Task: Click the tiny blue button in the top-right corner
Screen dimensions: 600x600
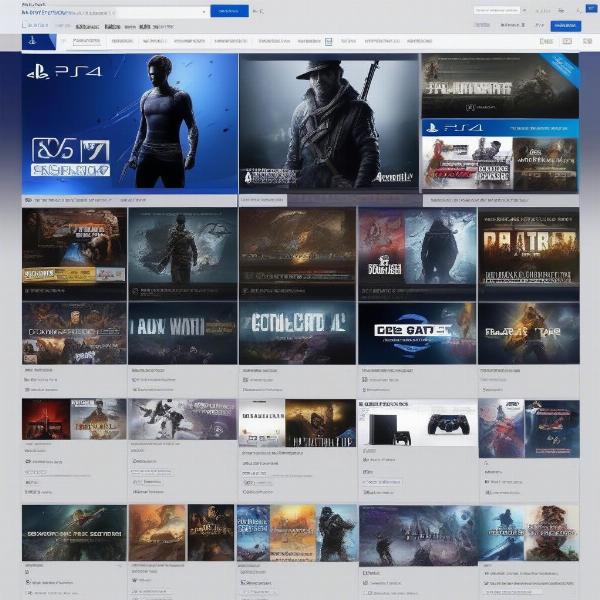Action: click(591, 8)
